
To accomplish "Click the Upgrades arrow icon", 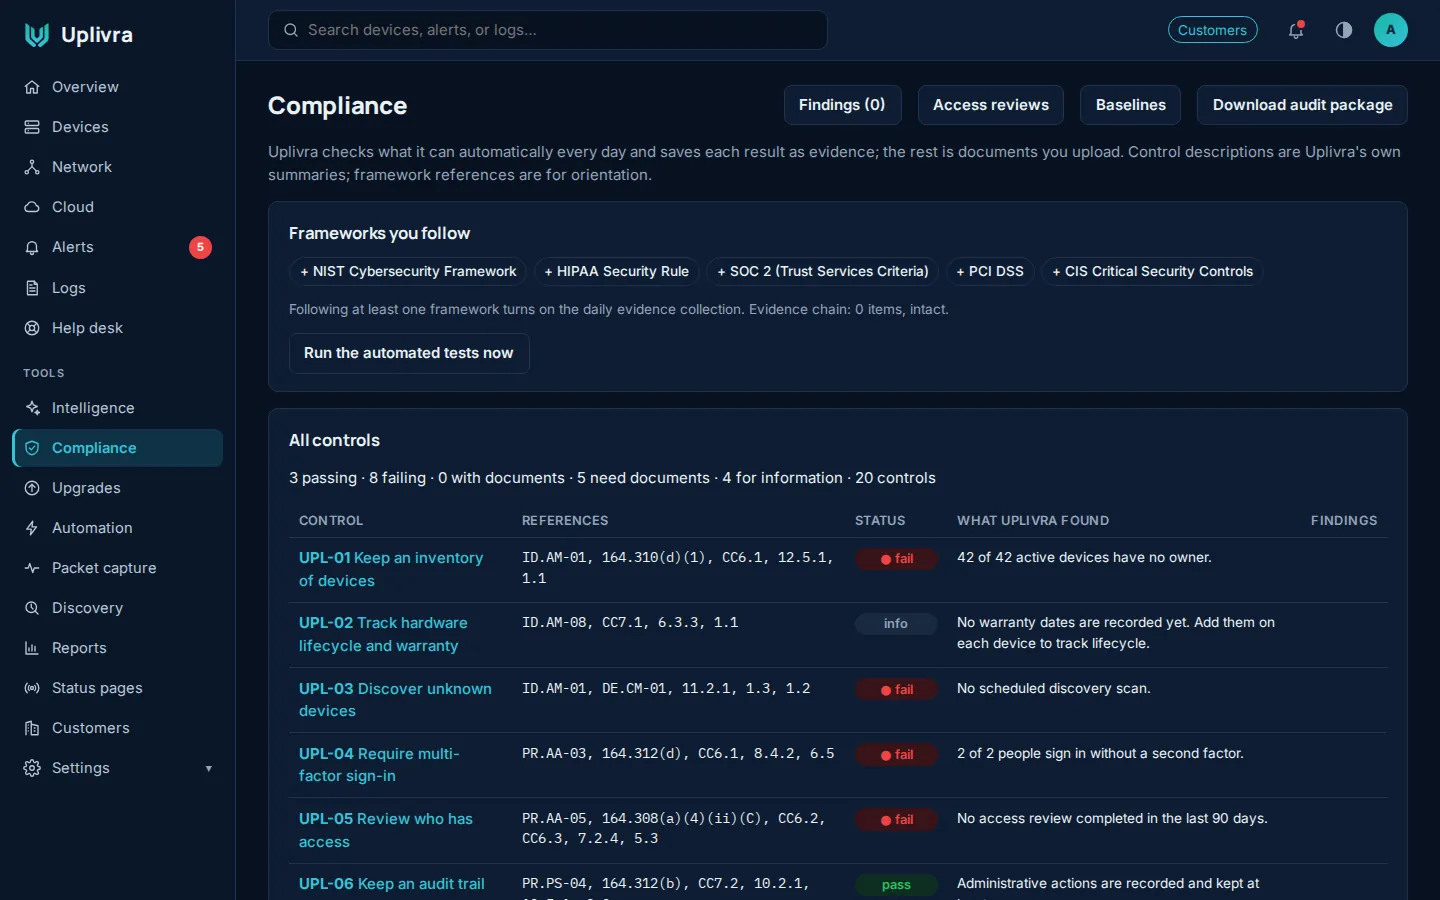I will click(x=32, y=488).
